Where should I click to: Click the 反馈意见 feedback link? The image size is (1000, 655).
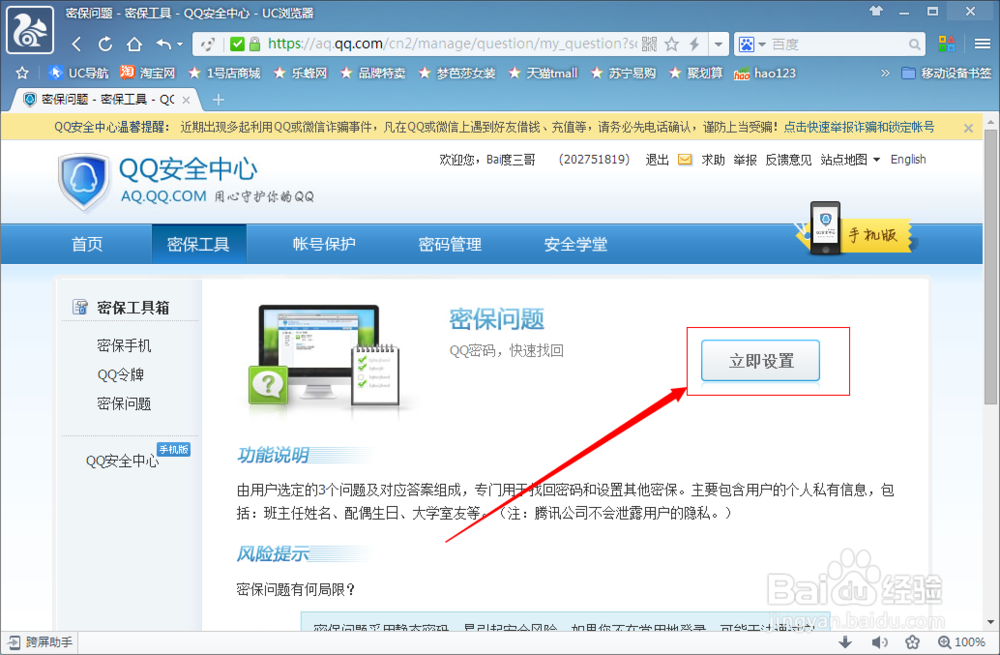coord(788,159)
